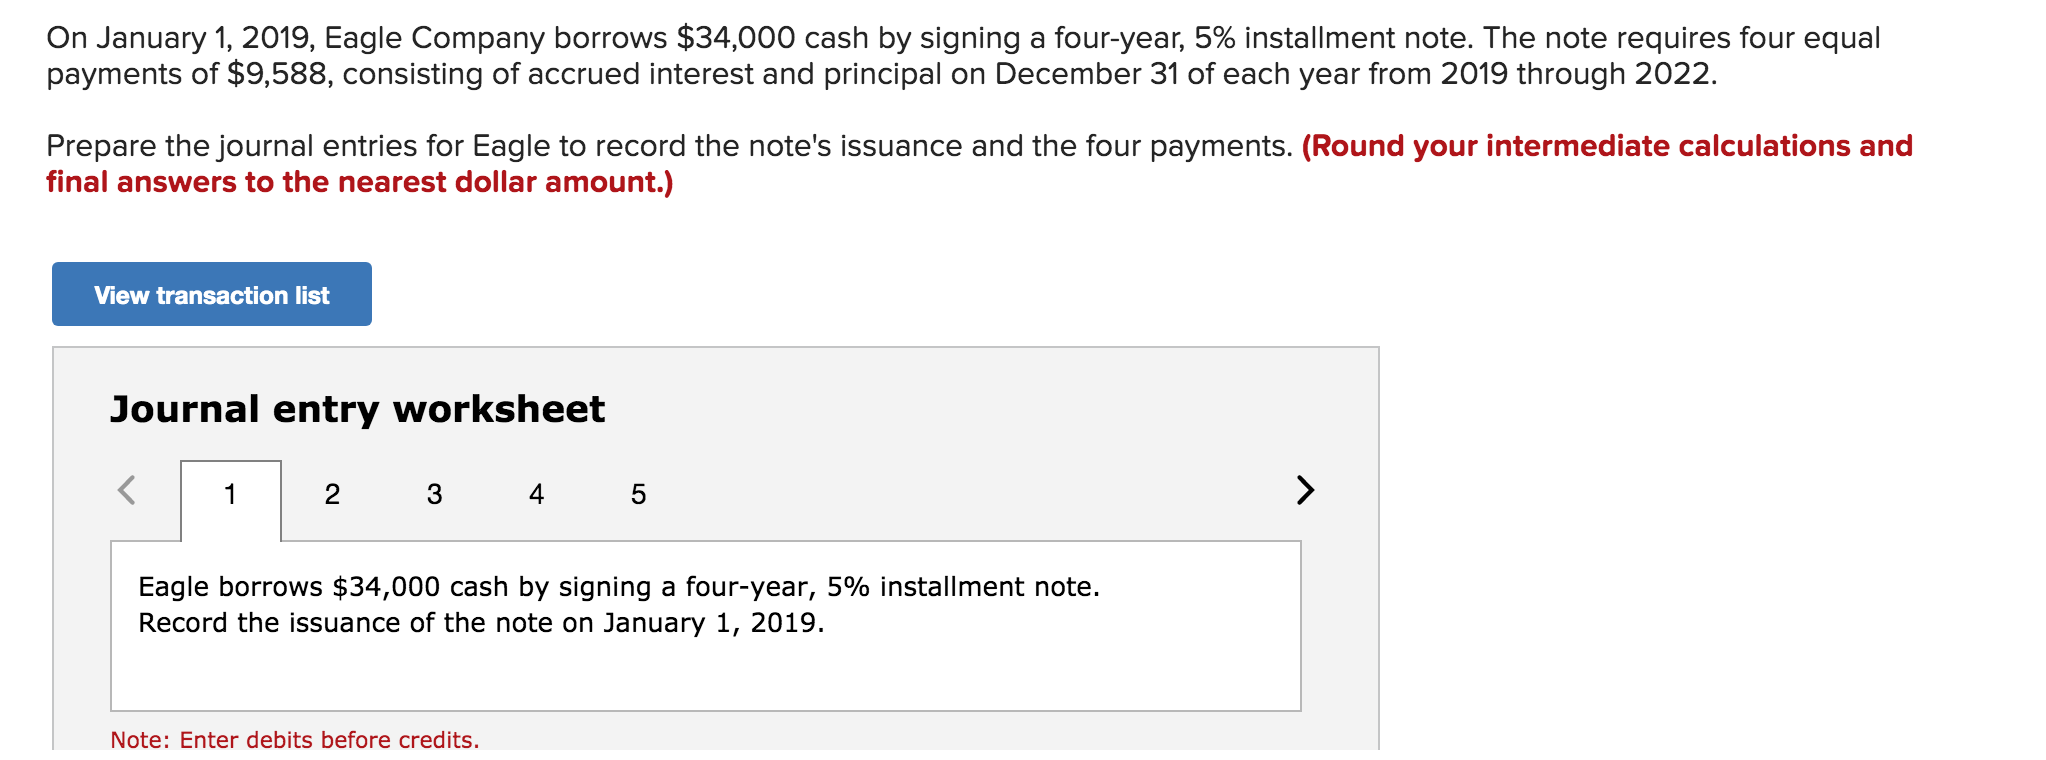Click the forward chevron on the worksheet
2046x760 pixels.
(x=1305, y=491)
